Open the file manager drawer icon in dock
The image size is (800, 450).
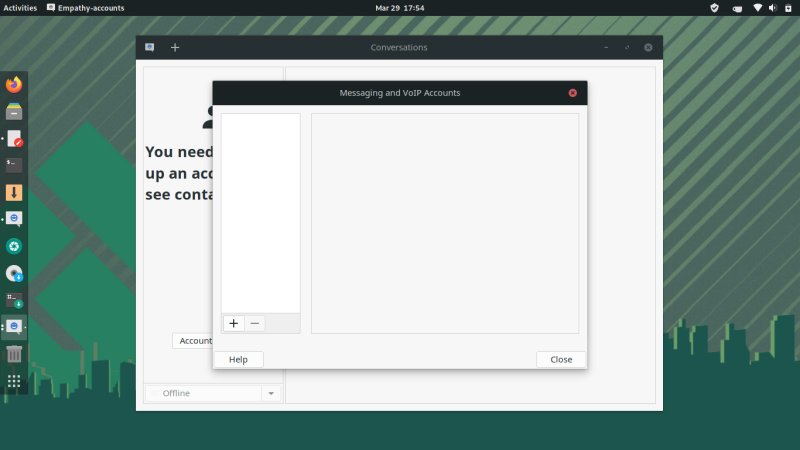pos(14,111)
